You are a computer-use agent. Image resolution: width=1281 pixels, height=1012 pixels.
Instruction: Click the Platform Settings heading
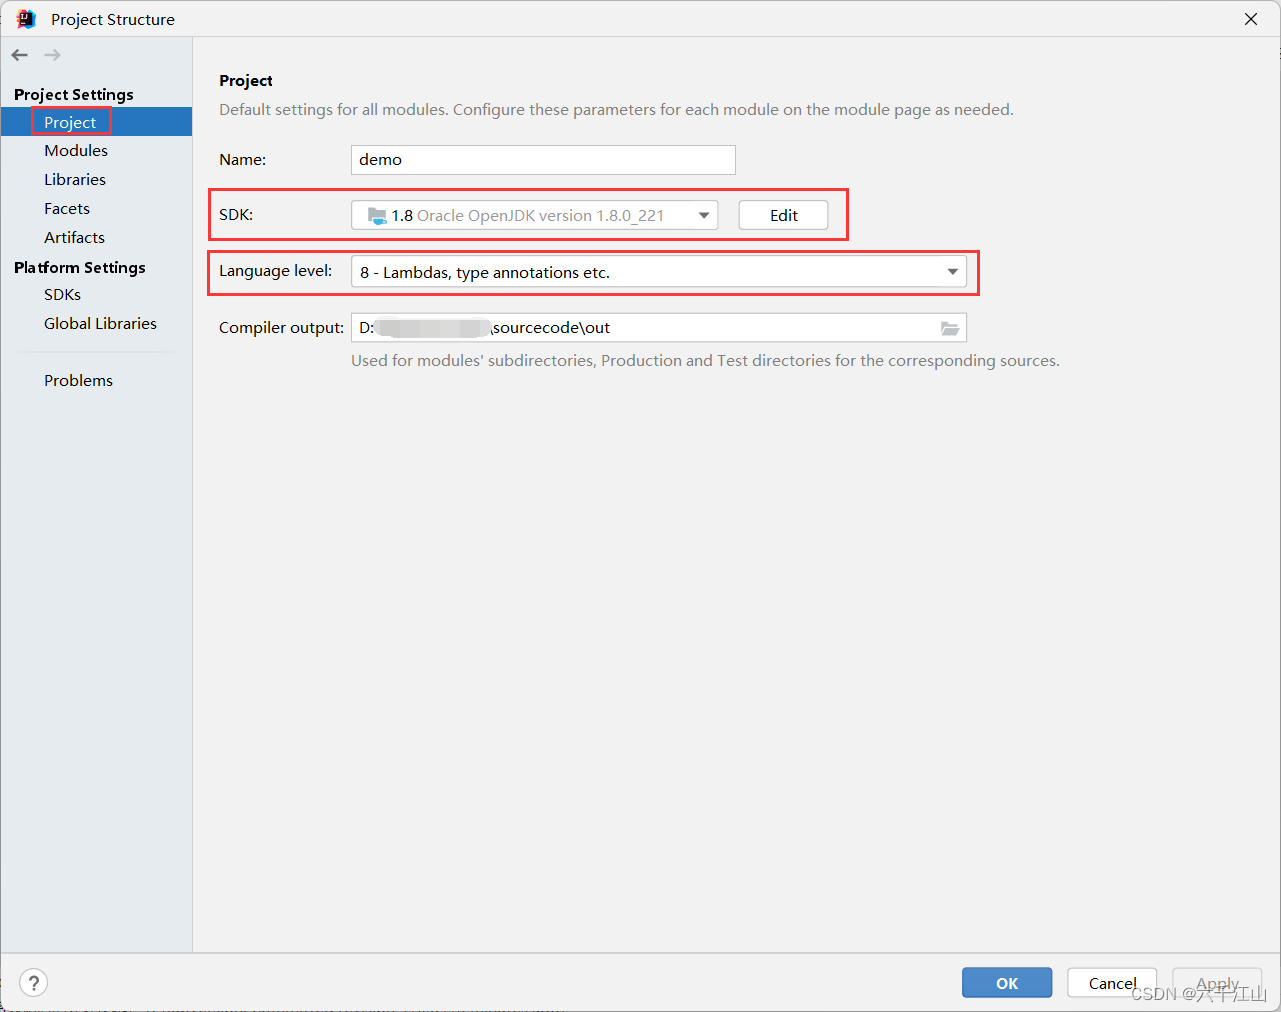click(80, 267)
